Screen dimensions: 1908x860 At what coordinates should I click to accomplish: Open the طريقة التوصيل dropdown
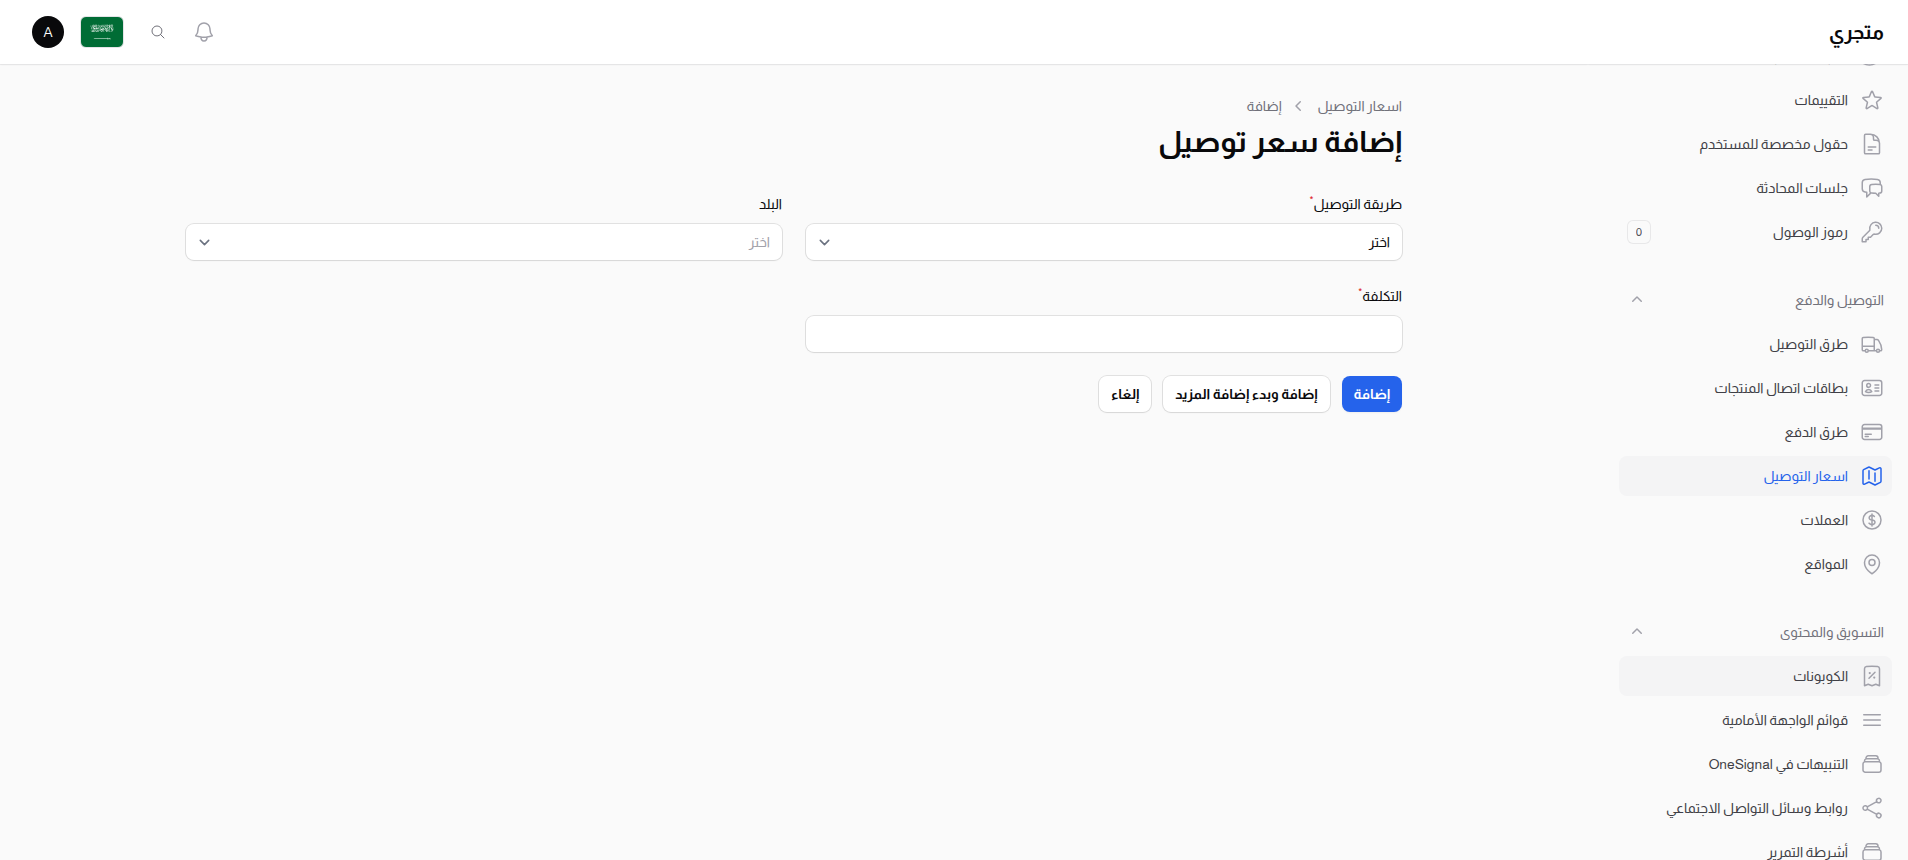click(1104, 242)
